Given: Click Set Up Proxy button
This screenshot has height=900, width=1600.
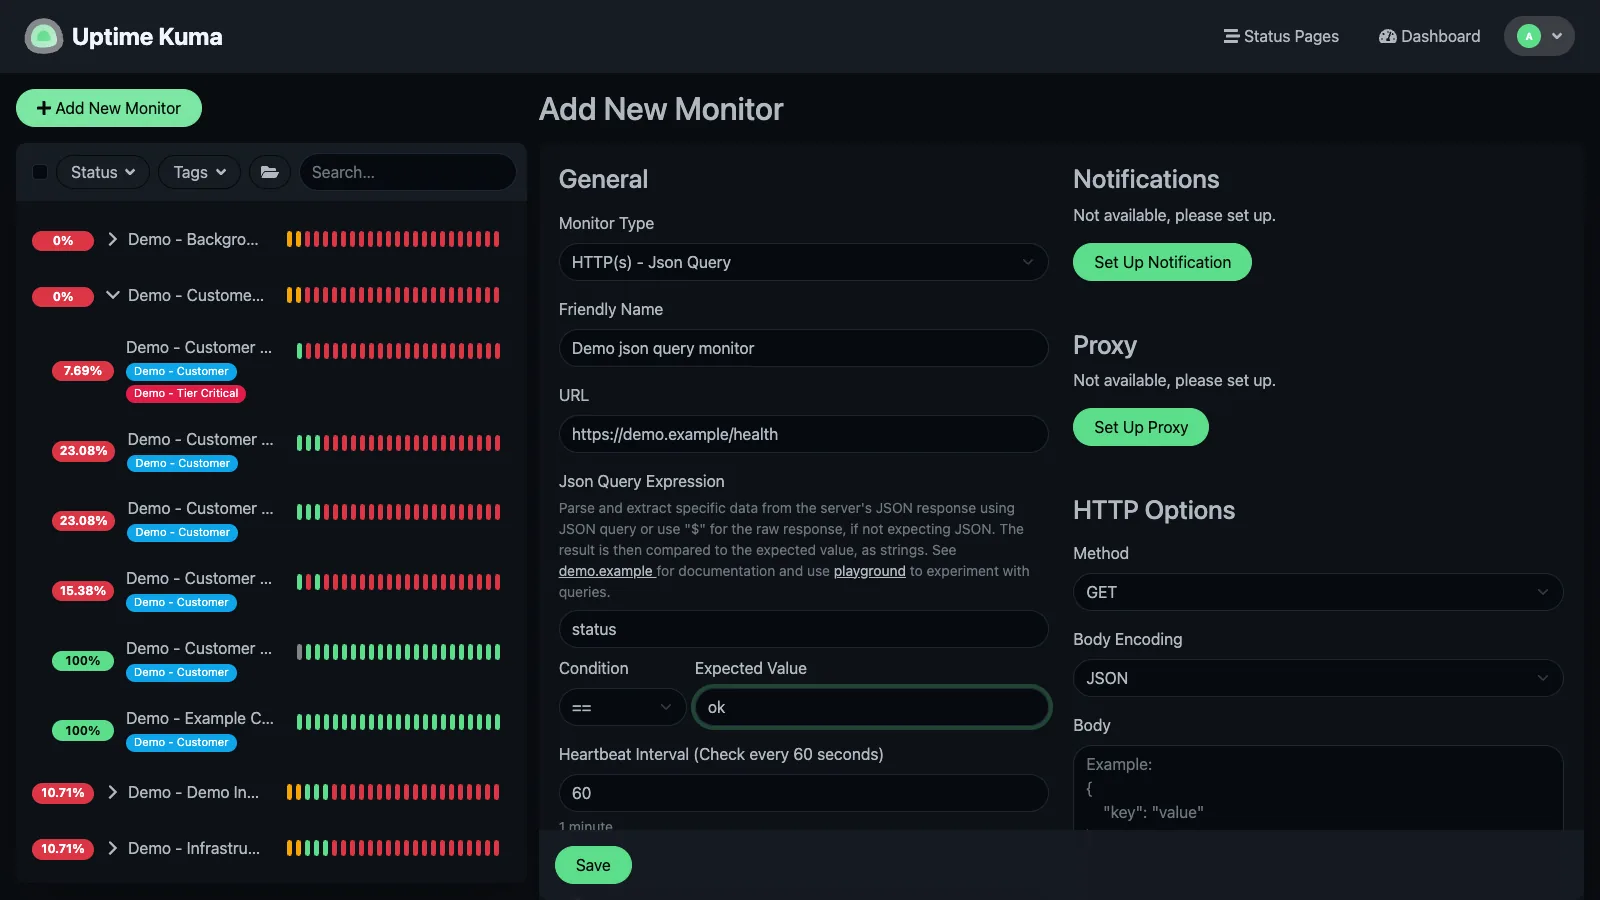Looking at the screenshot, I should [x=1141, y=427].
